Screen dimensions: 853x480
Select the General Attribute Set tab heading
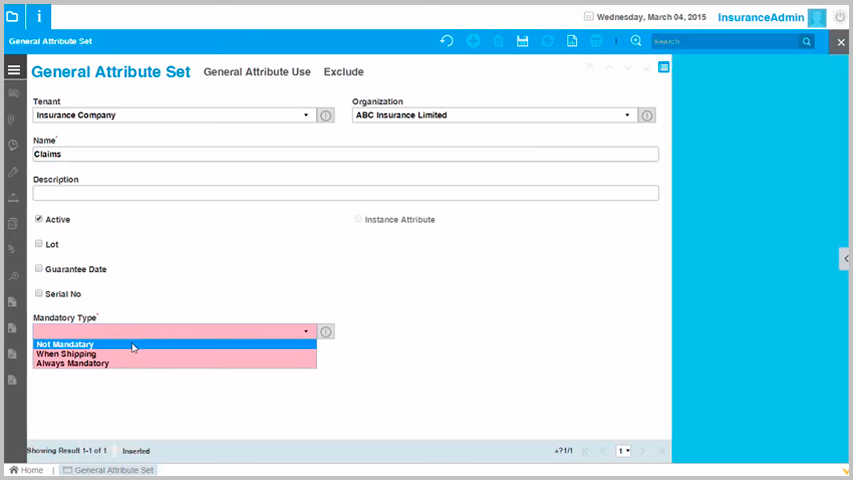tap(111, 72)
